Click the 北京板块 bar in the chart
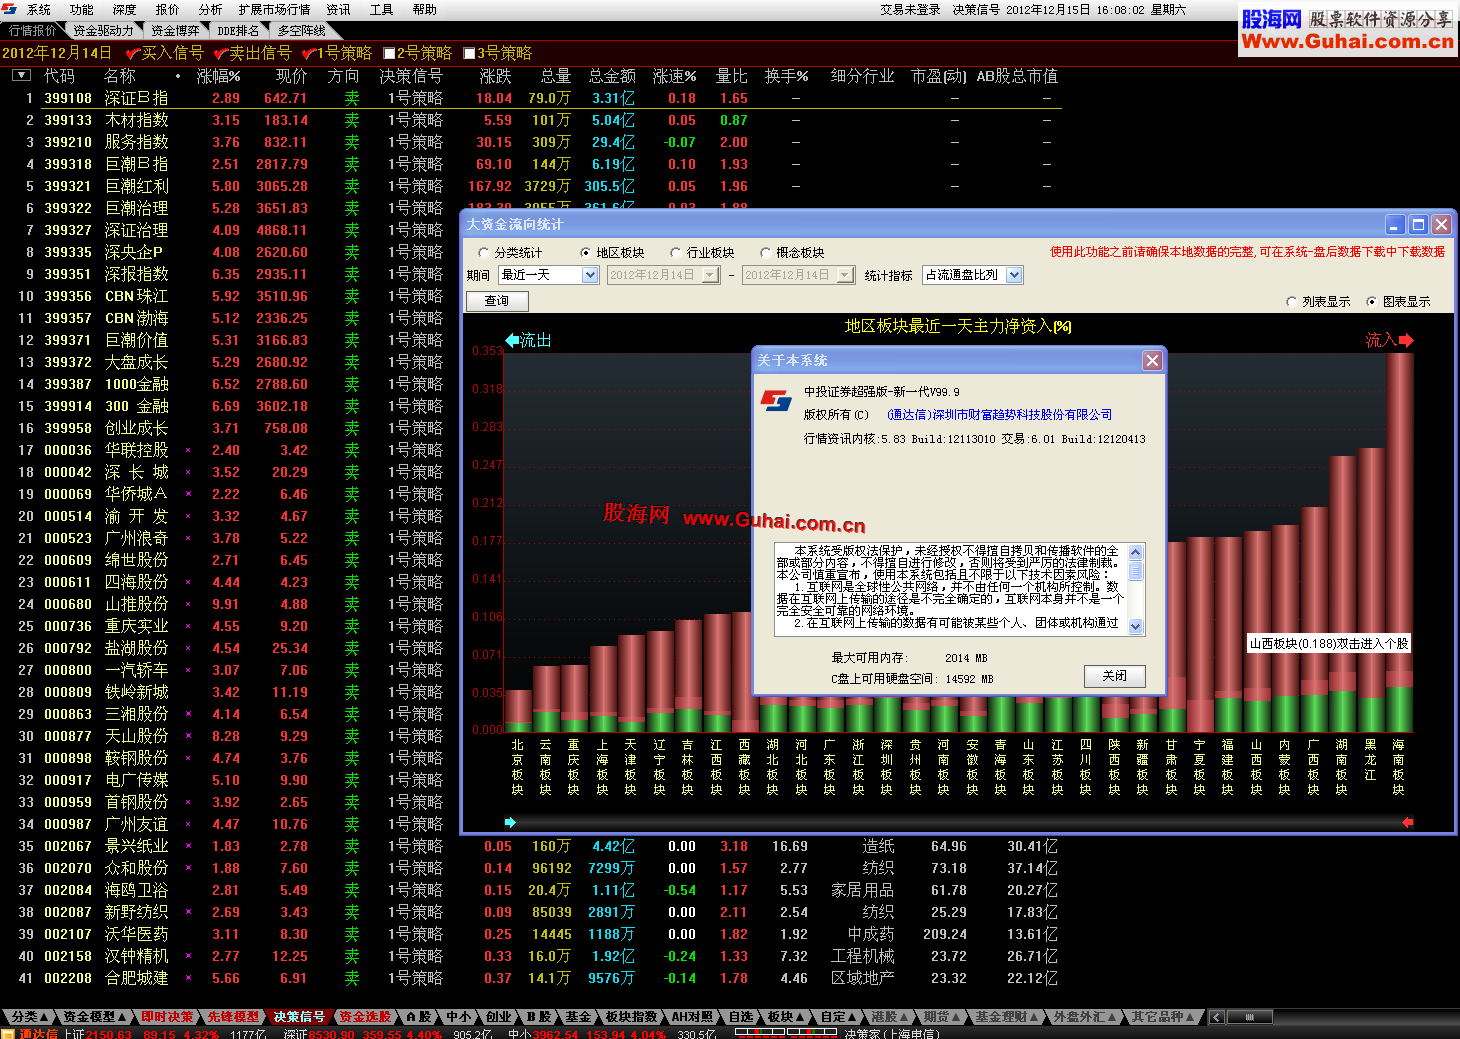This screenshot has width=1460, height=1039. click(x=518, y=710)
